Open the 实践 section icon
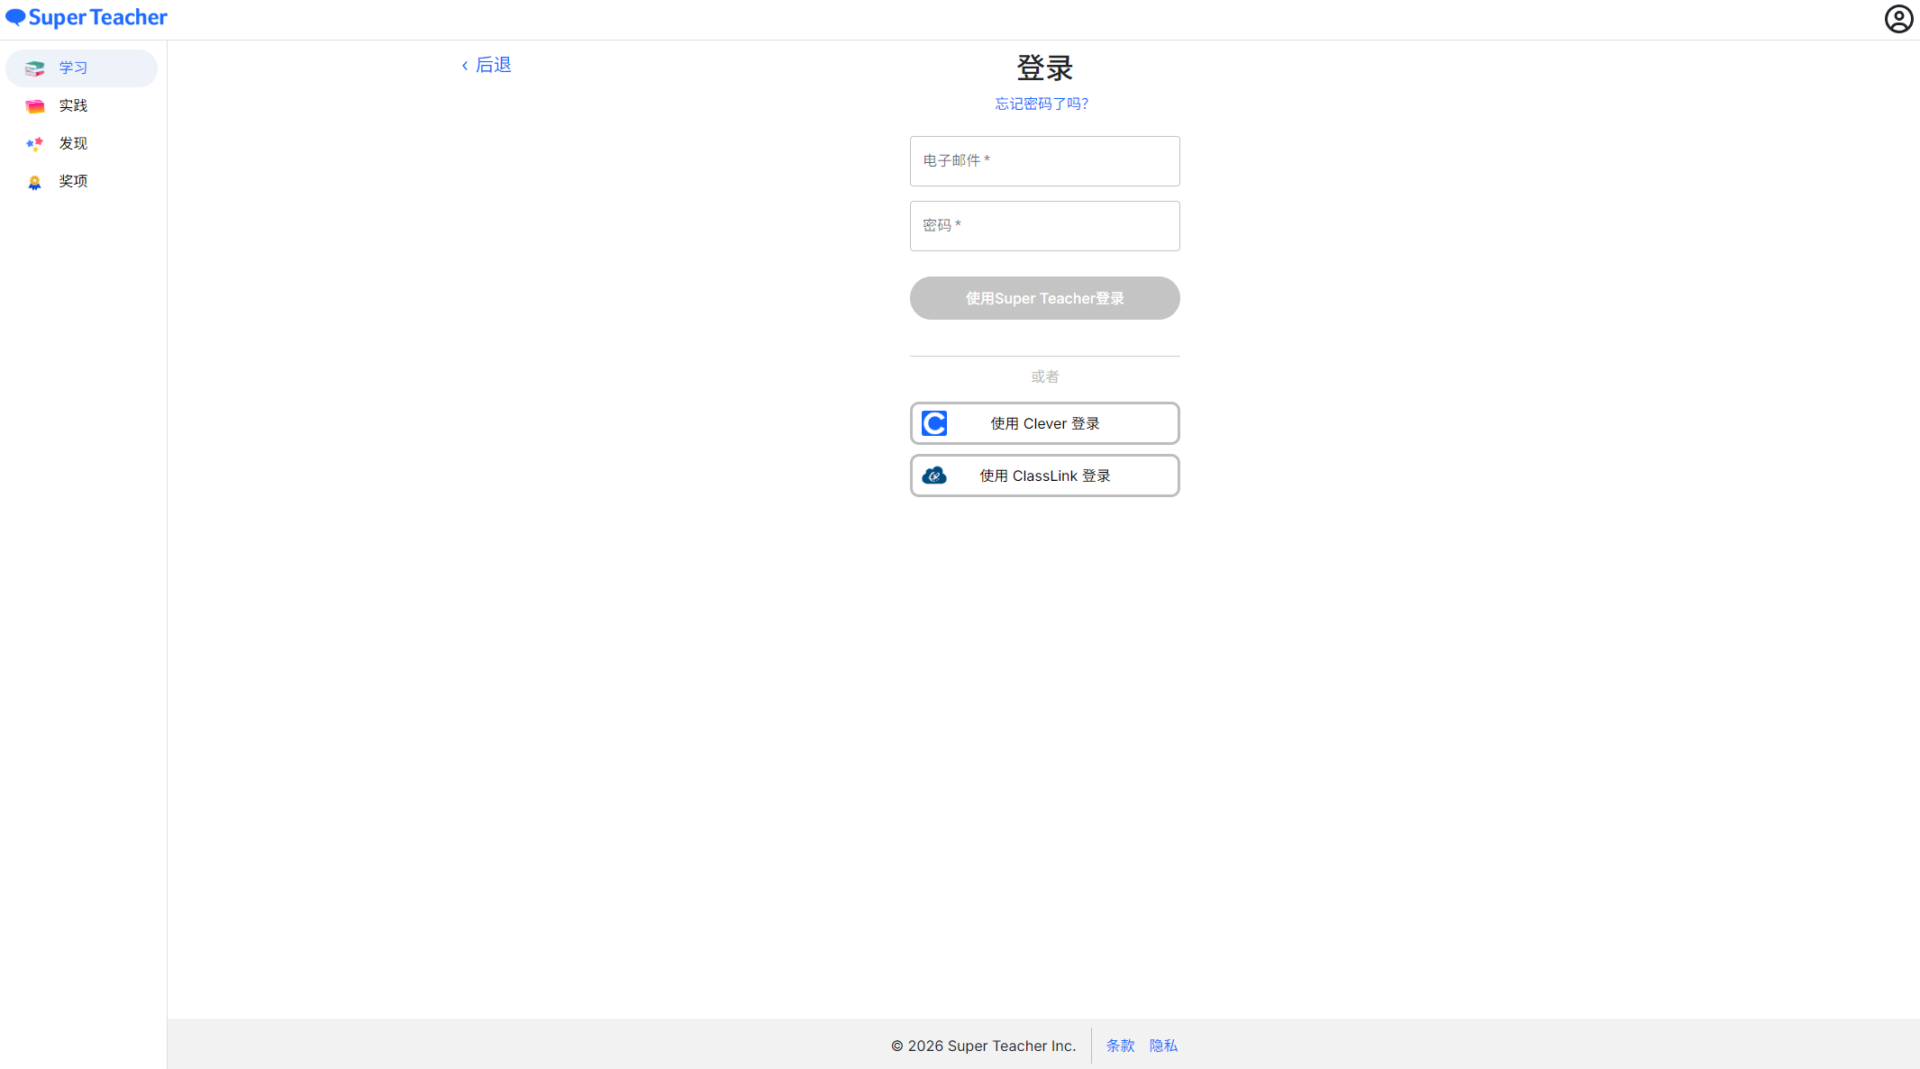 click(x=34, y=106)
